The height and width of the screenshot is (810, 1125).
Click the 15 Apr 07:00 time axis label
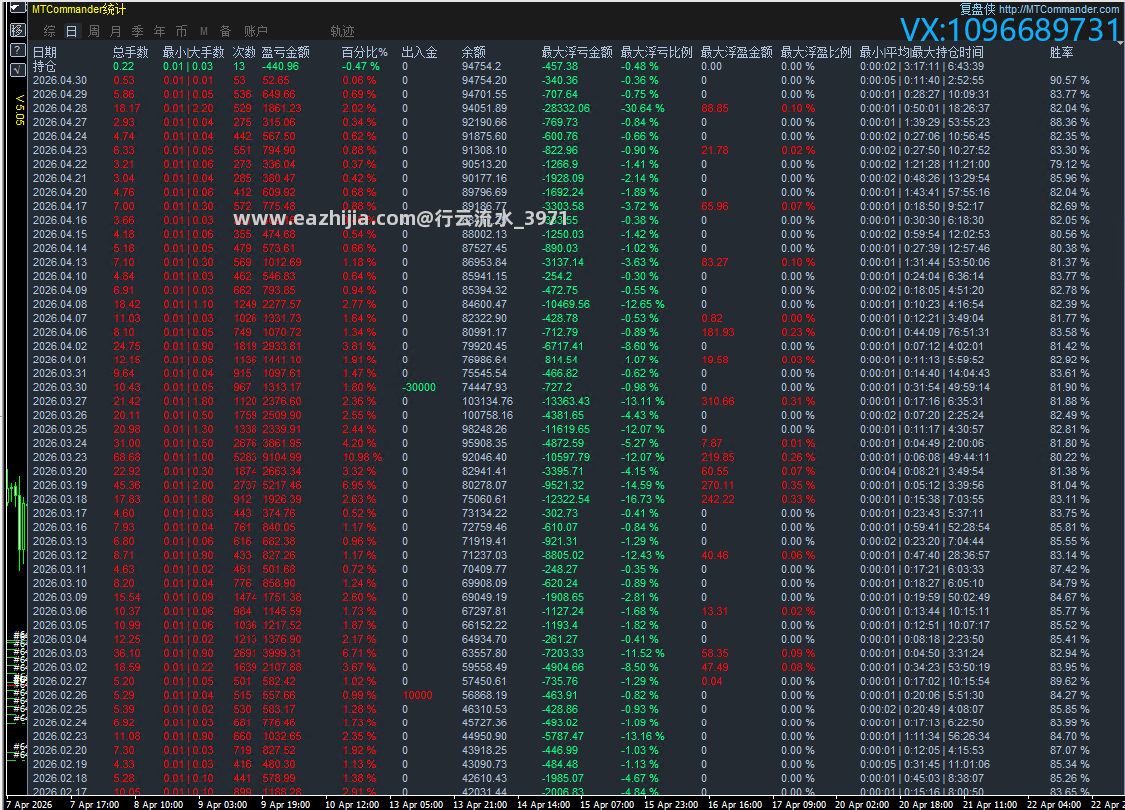(x=607, y=804)
